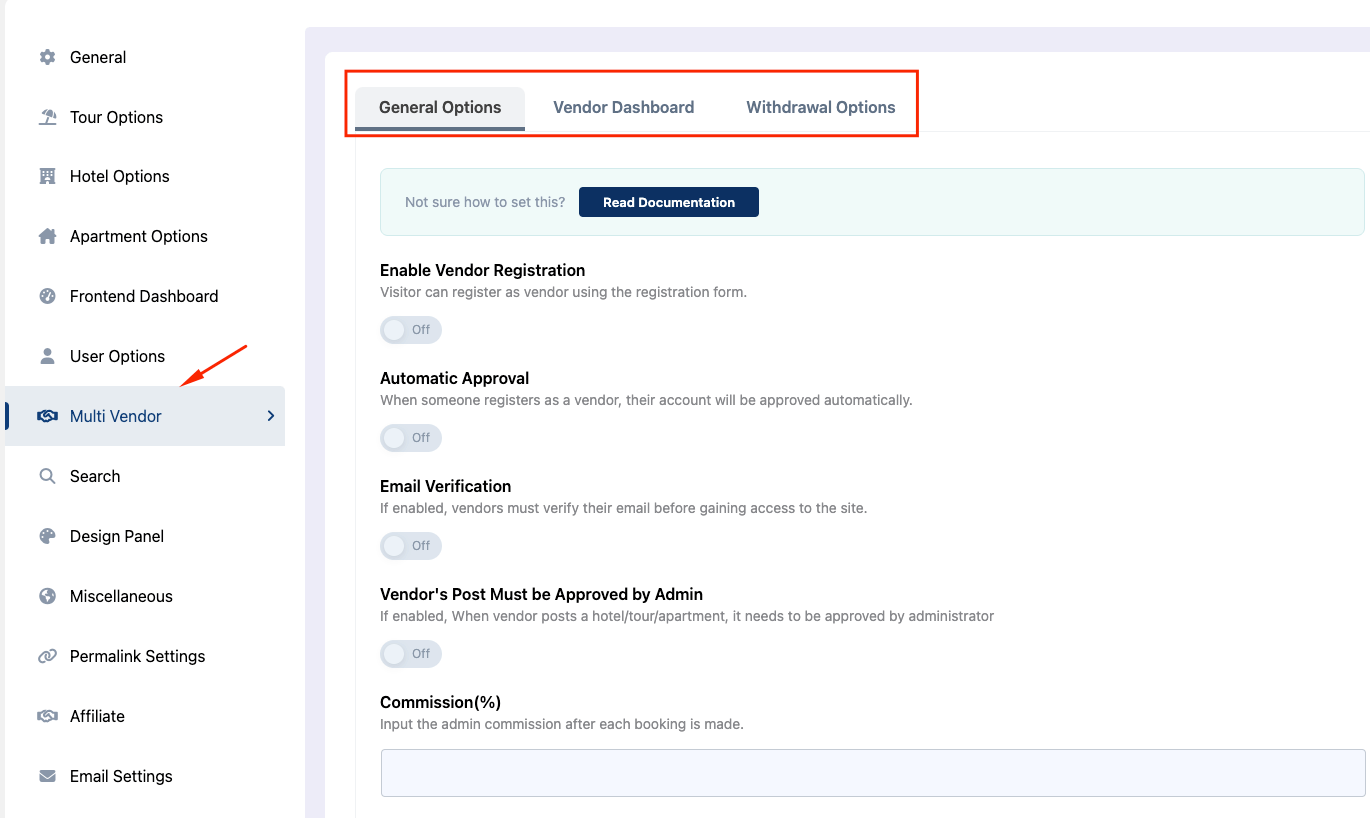Enable Vendor's Post Must be Approved toggle

(410, 654)
